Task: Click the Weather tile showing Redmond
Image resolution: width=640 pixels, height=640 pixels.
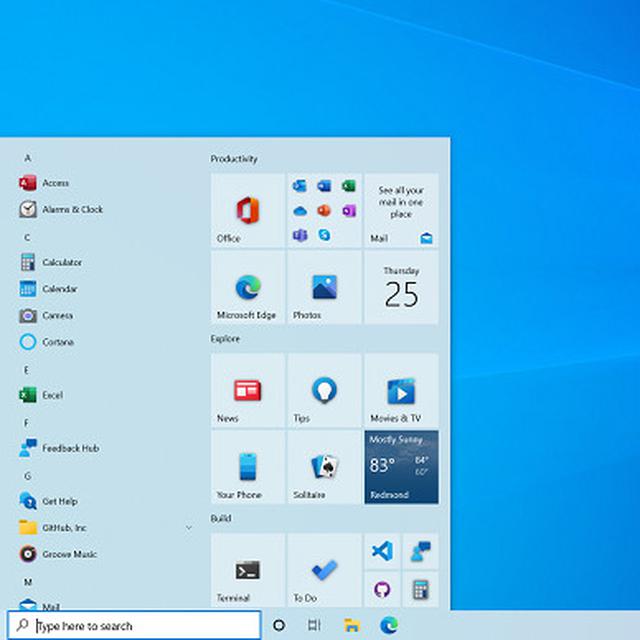Action: 401,468
